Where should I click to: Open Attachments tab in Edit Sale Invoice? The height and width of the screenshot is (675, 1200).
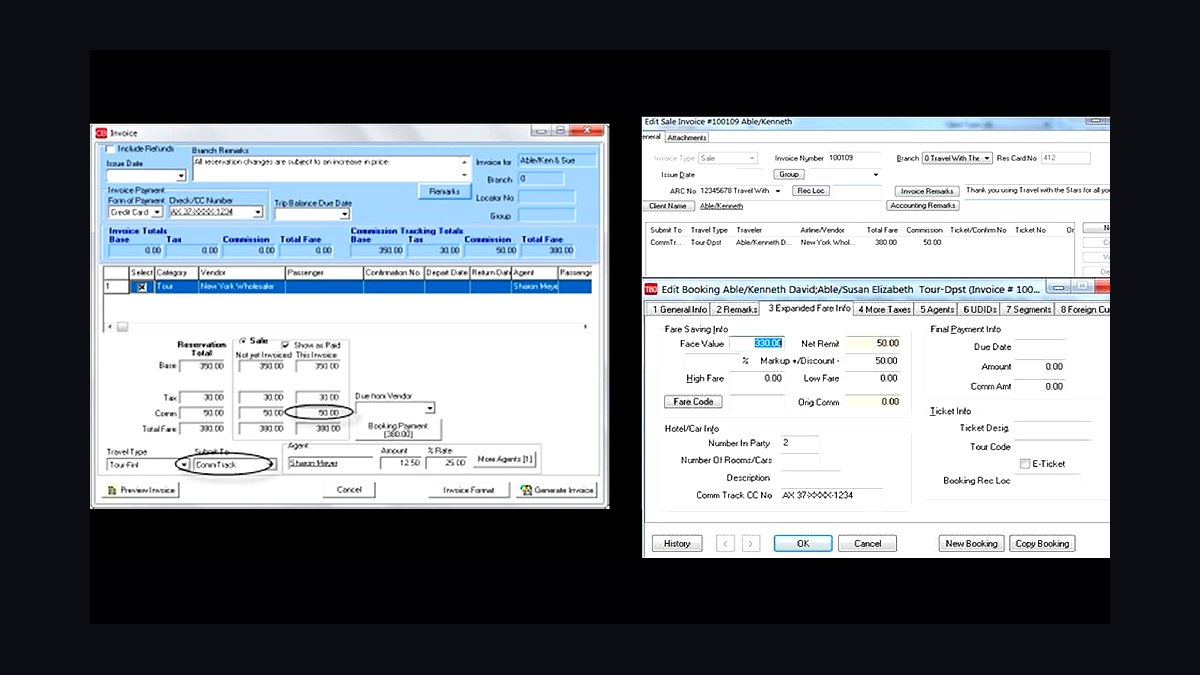(686, 137)
